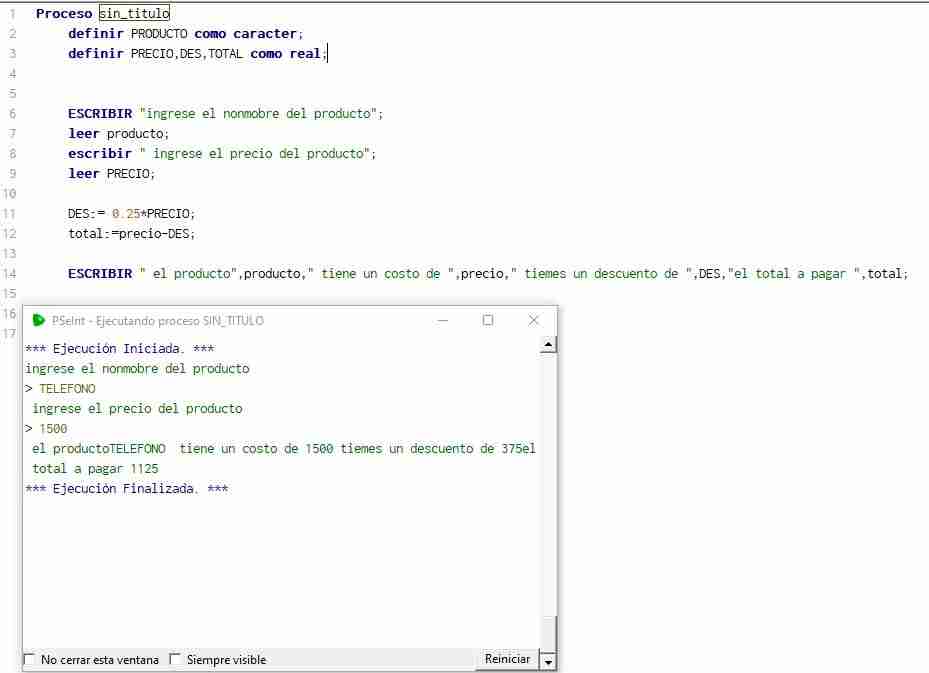The height and width of the screenshot is (673, 929).
Task: Click 'definir PRODUCTO como caracter' code line
Action: 185,33
